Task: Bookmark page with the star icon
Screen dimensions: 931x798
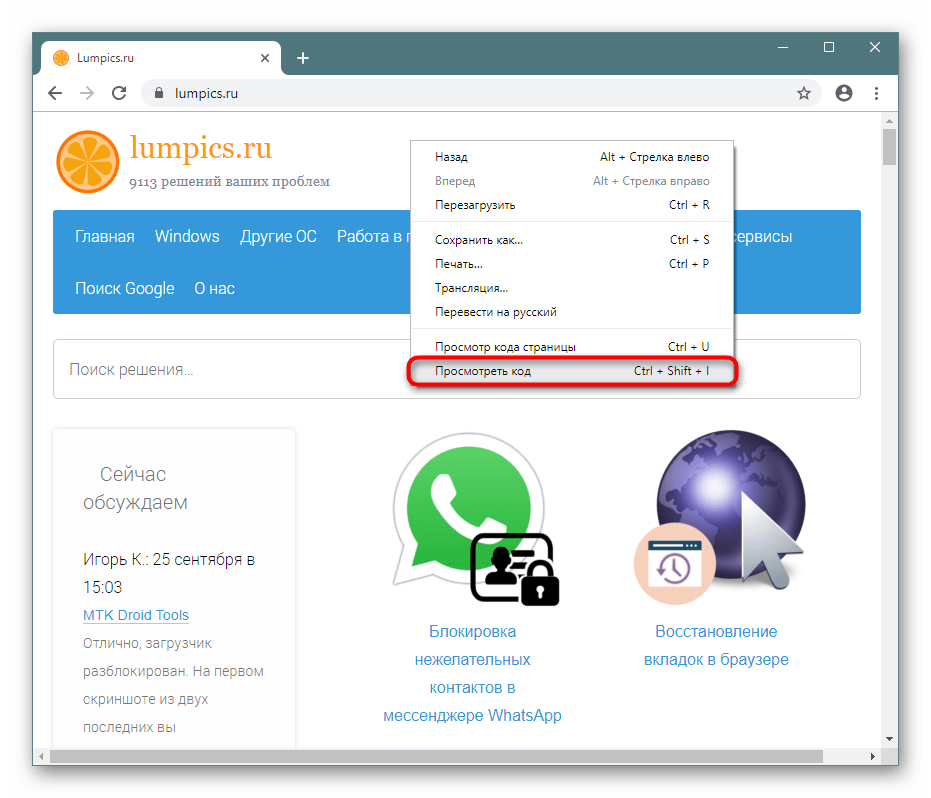Action: coord(803,93)
